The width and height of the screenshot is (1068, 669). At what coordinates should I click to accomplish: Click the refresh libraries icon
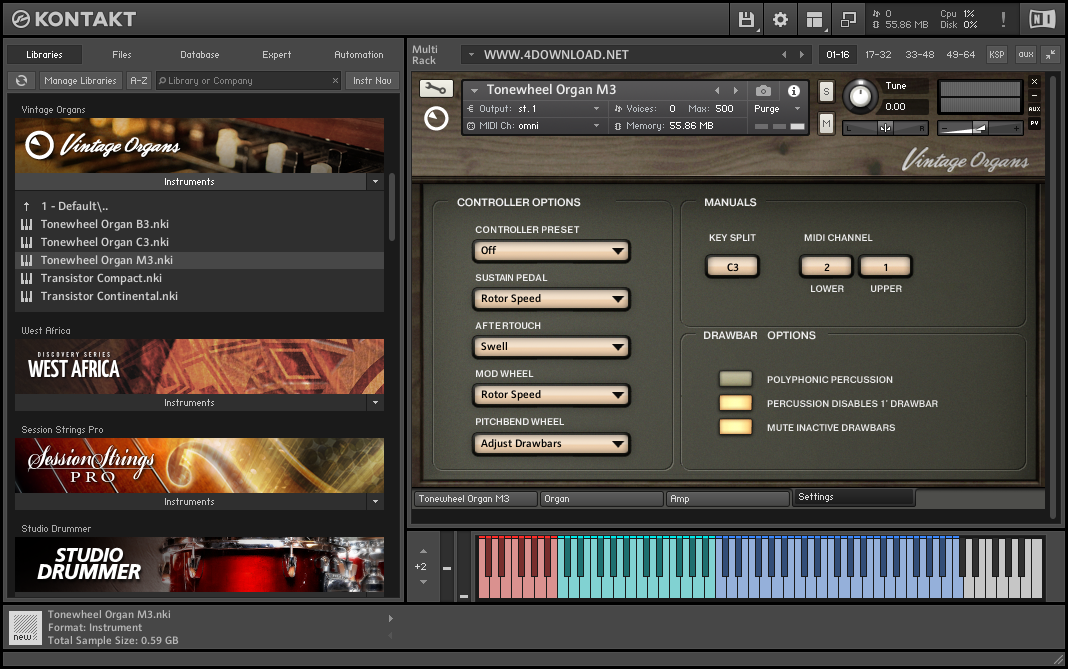[x=21, y=81]
